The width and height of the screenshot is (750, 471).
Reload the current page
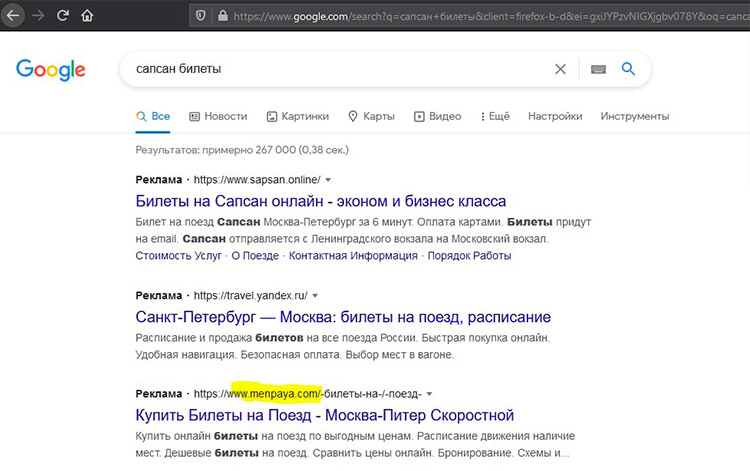(x=63, y=15)
